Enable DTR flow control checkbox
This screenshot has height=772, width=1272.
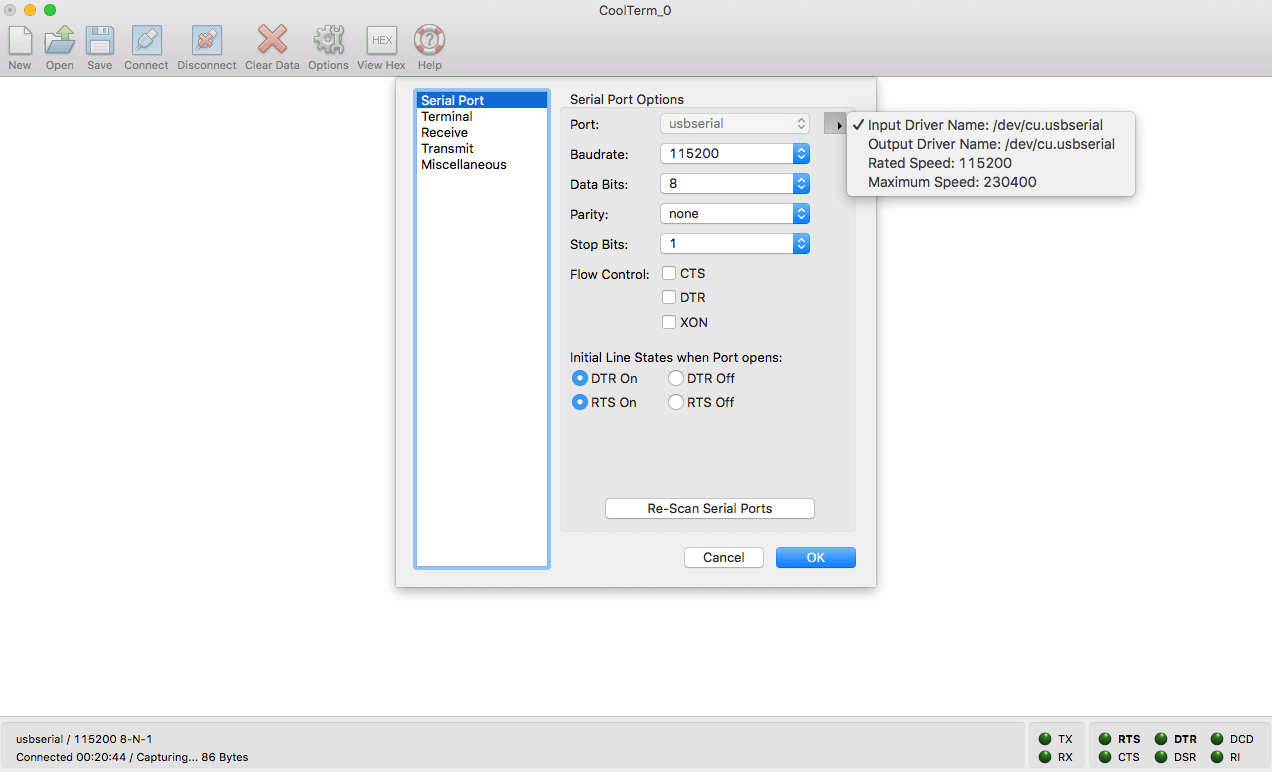point(669,298)
